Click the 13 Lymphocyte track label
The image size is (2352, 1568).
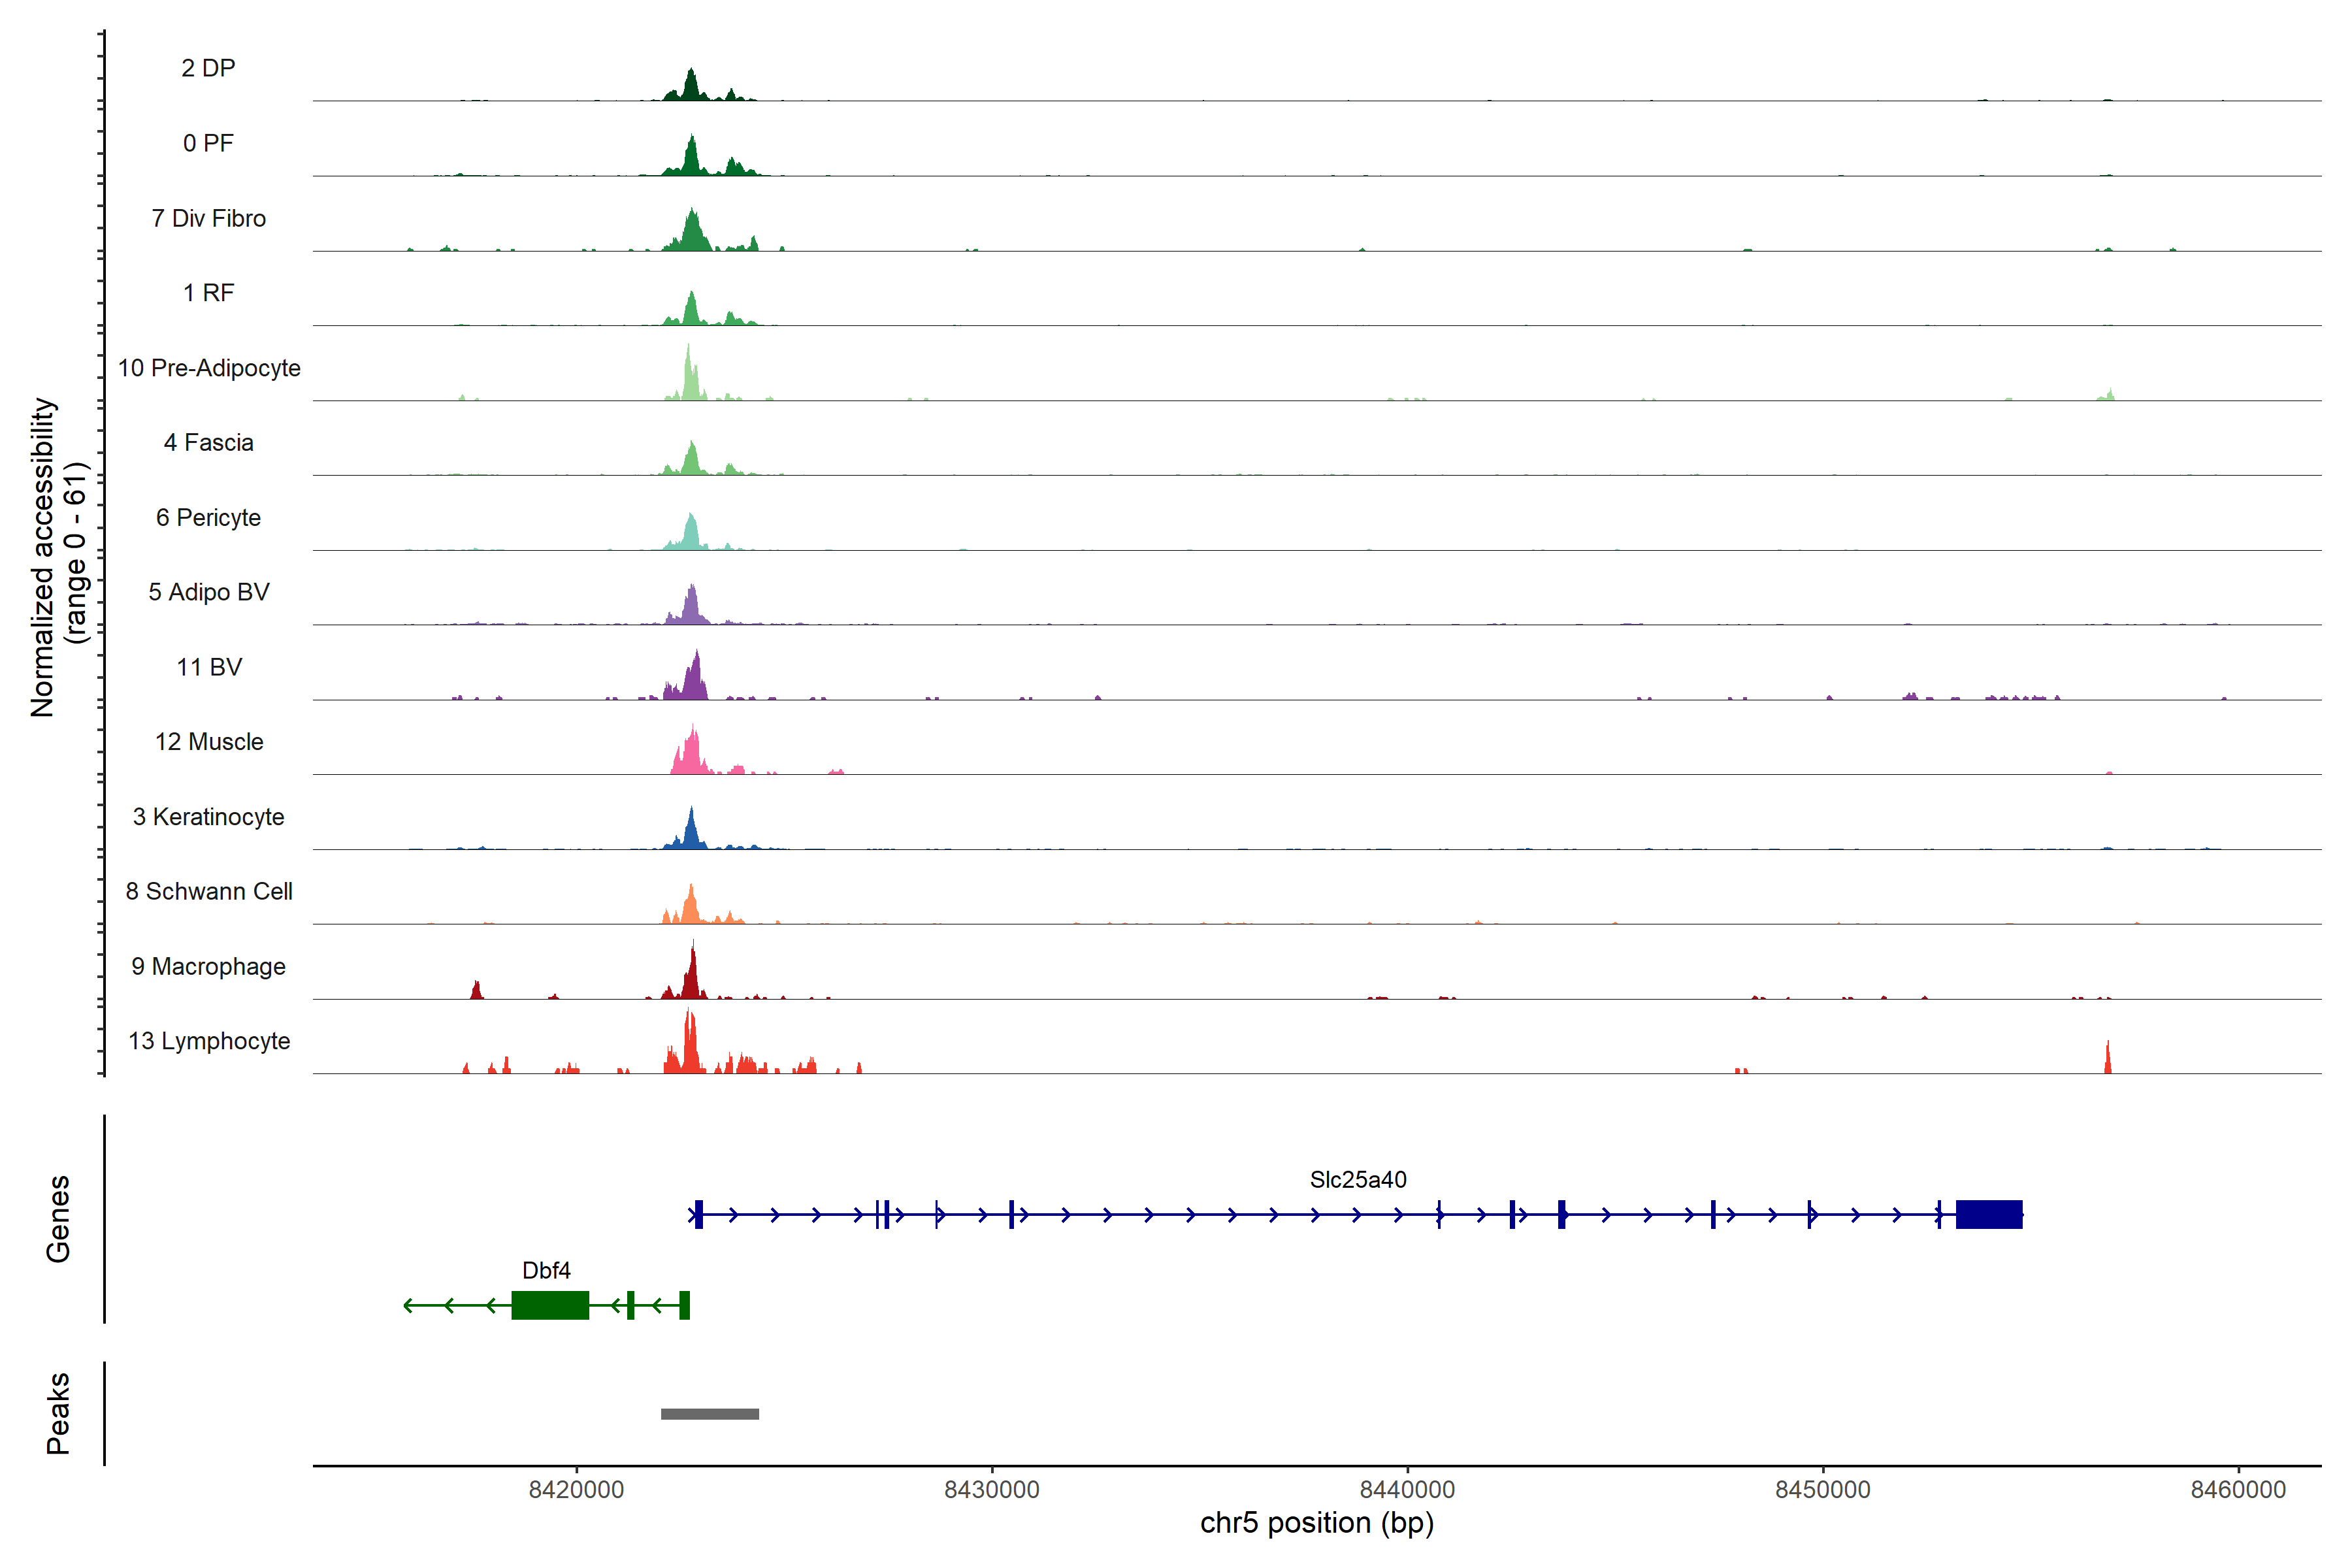click(209, 1041)
